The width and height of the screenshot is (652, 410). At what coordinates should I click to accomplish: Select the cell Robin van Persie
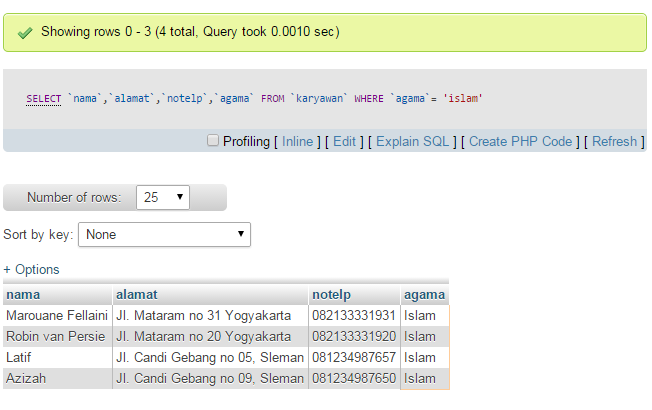tap(57, 336)
